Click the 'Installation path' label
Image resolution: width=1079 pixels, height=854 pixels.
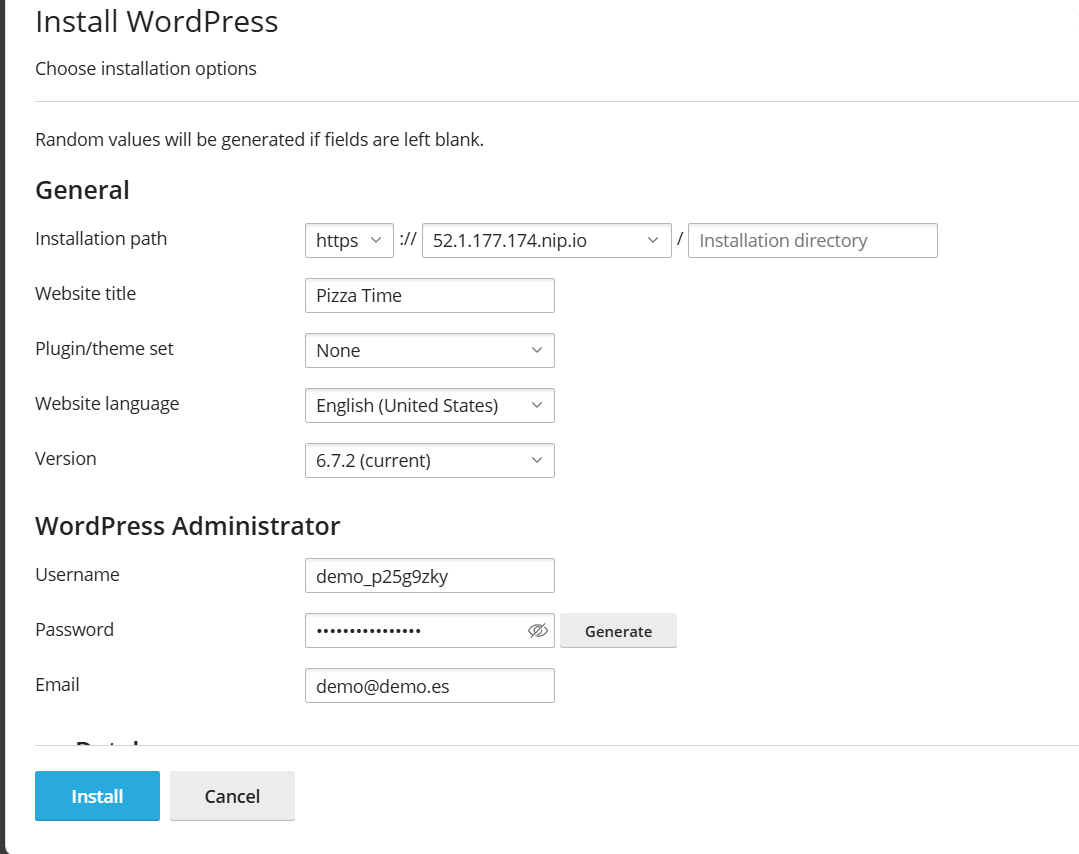tap(101, 239)
